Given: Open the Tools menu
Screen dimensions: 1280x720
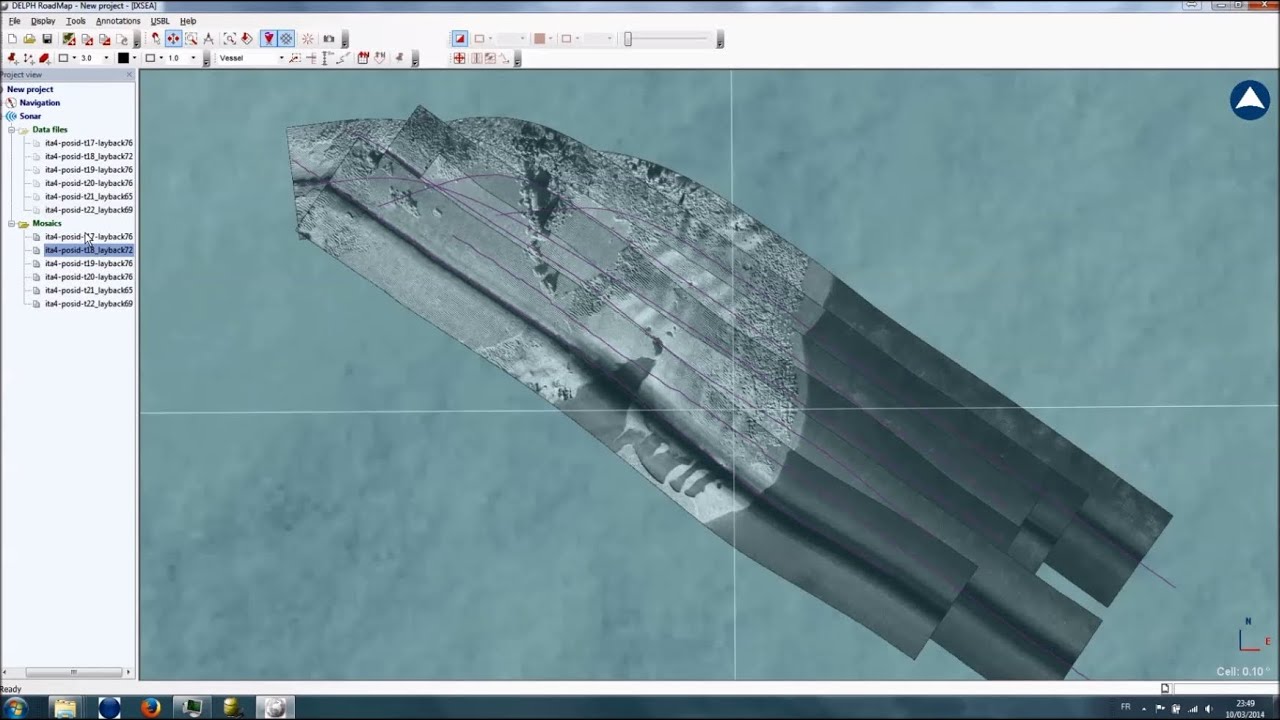Looking at the screenshot, I should click(x=76, y=21).
